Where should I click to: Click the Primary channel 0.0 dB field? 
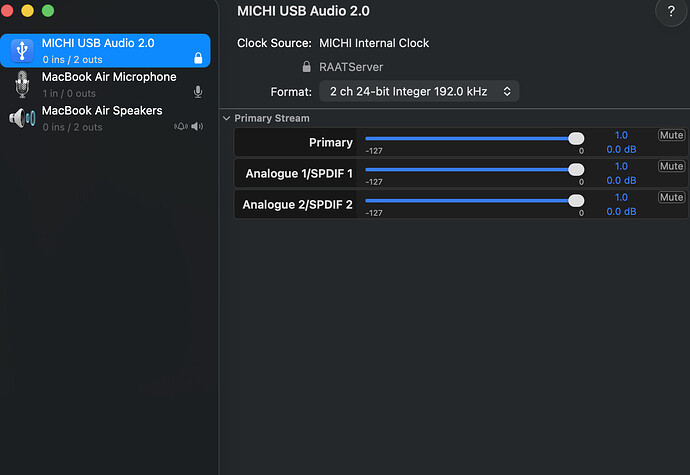pyautogui.click(x=621, y=149)
